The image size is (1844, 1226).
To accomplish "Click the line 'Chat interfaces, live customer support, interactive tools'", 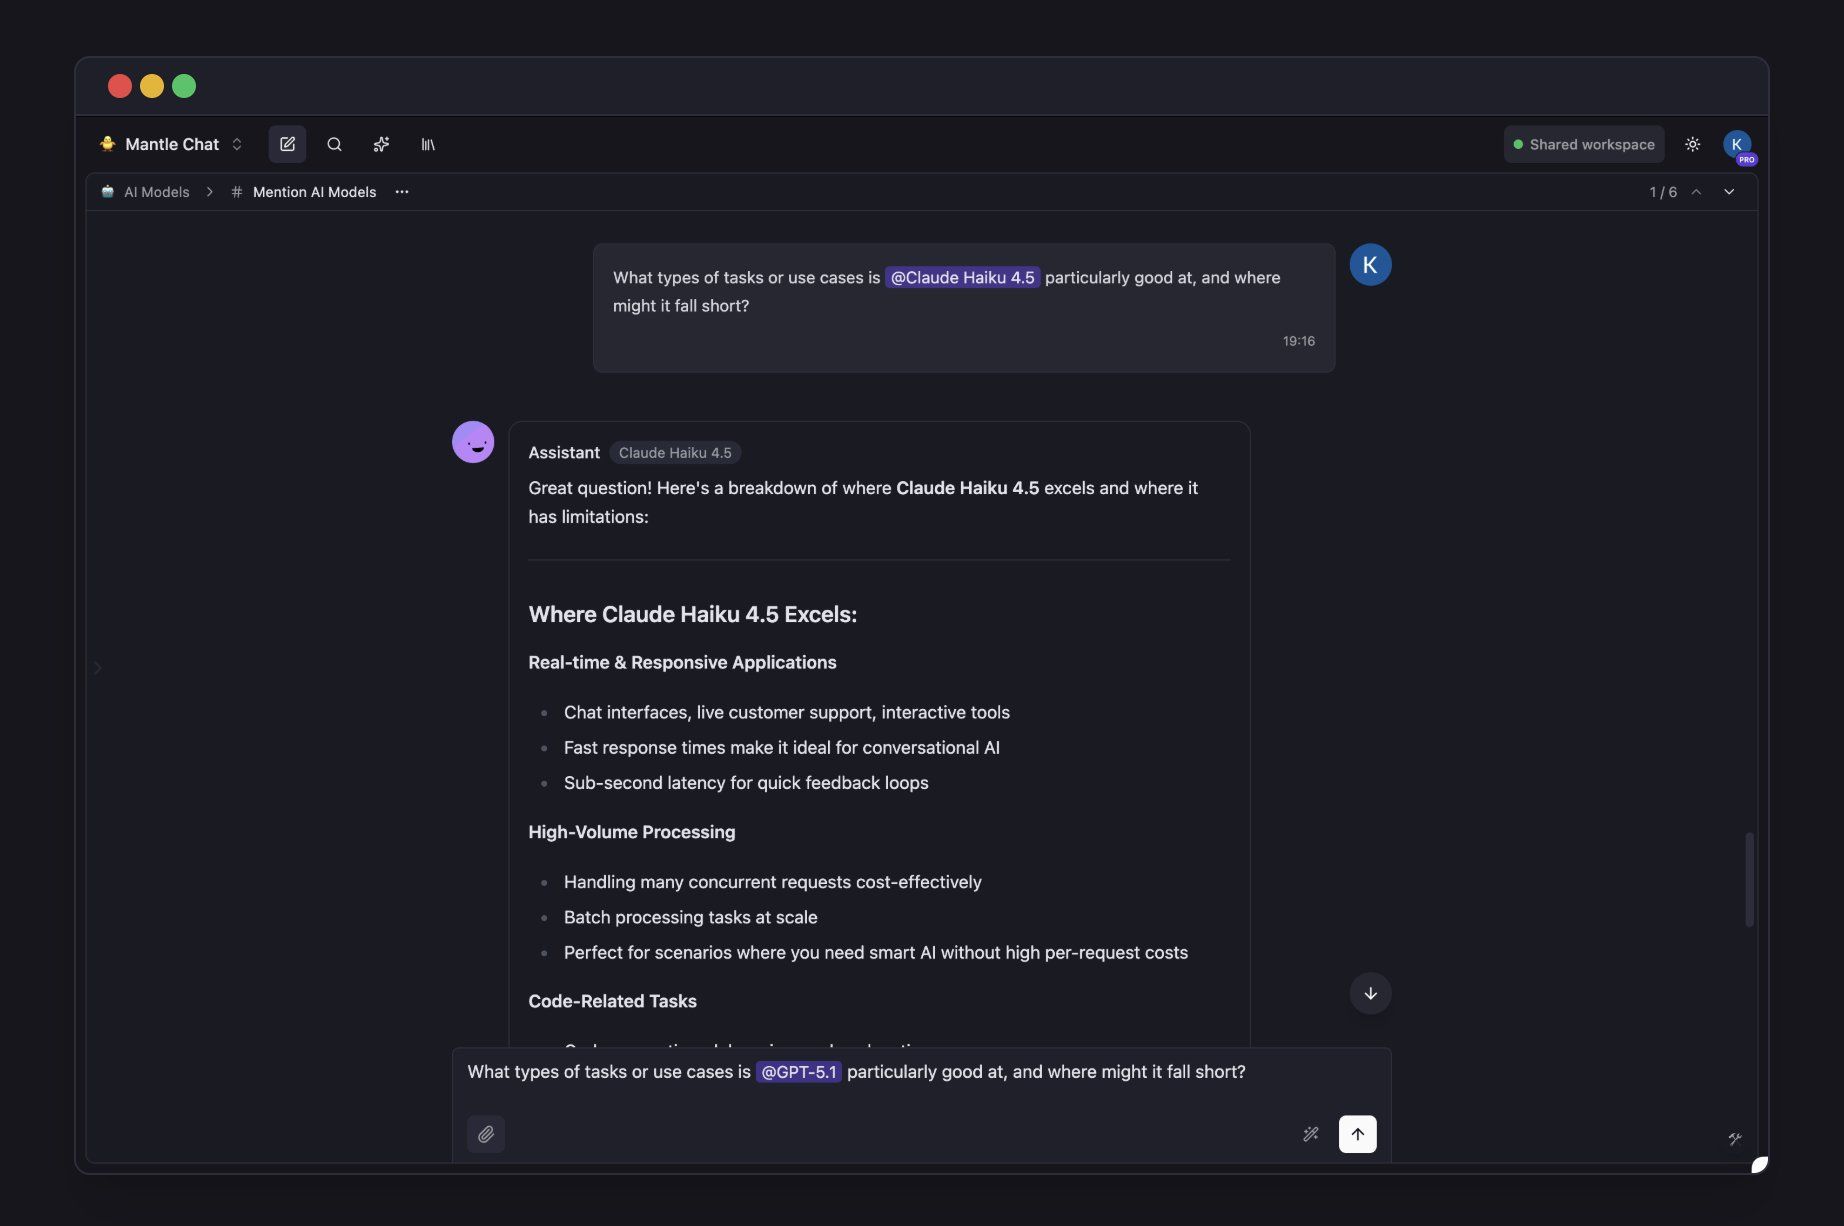I will click(x=786, y=712).
